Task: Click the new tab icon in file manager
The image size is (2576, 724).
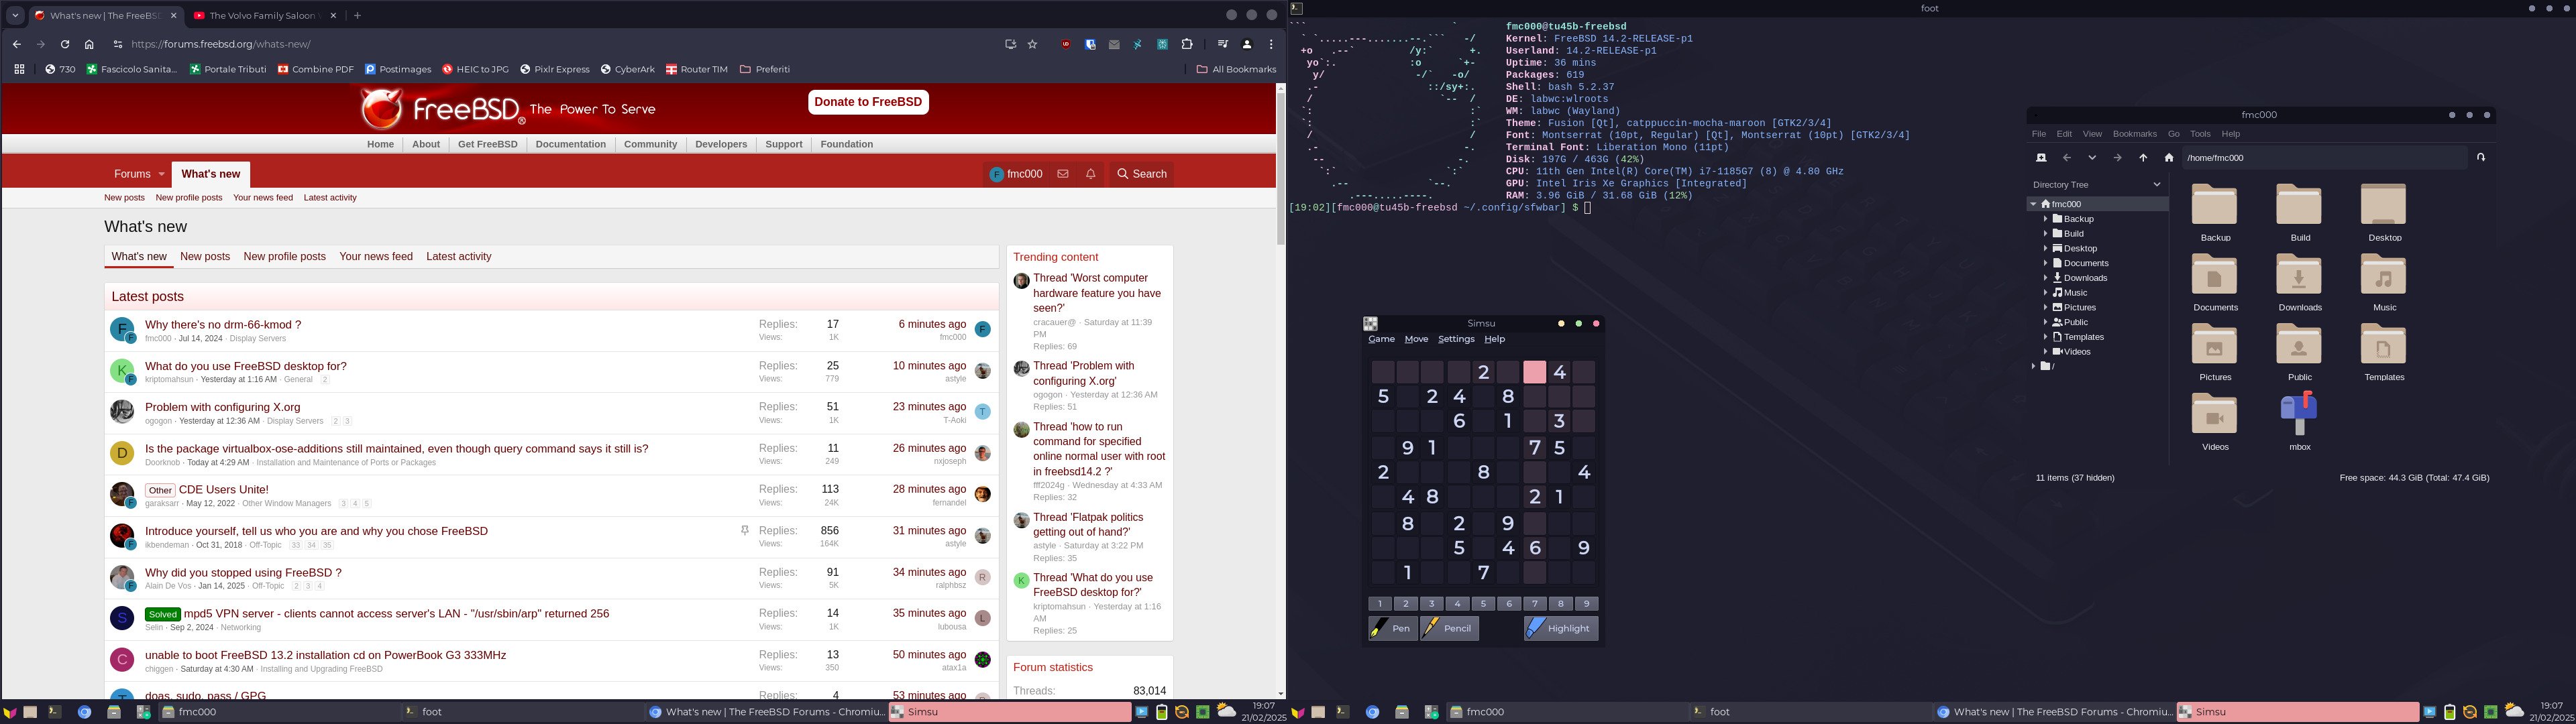Action: 2041,158
